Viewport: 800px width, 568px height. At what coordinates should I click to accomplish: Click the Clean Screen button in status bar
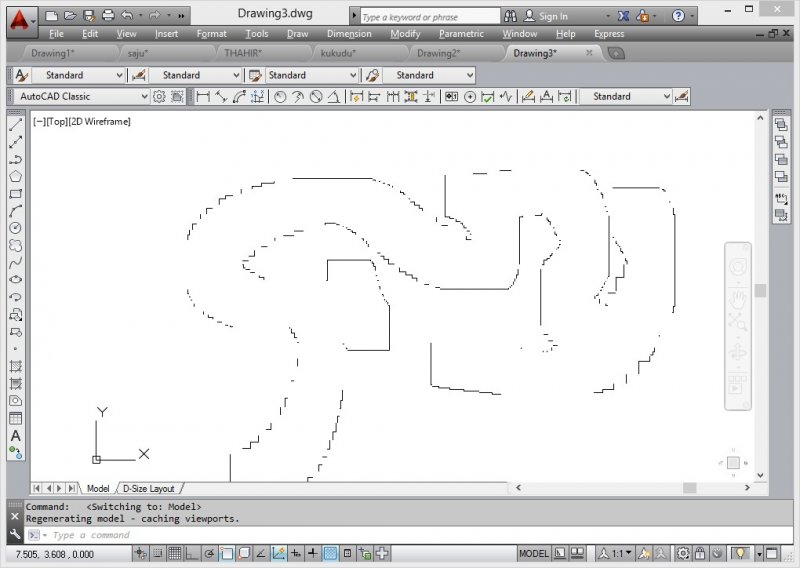(772, 553)
